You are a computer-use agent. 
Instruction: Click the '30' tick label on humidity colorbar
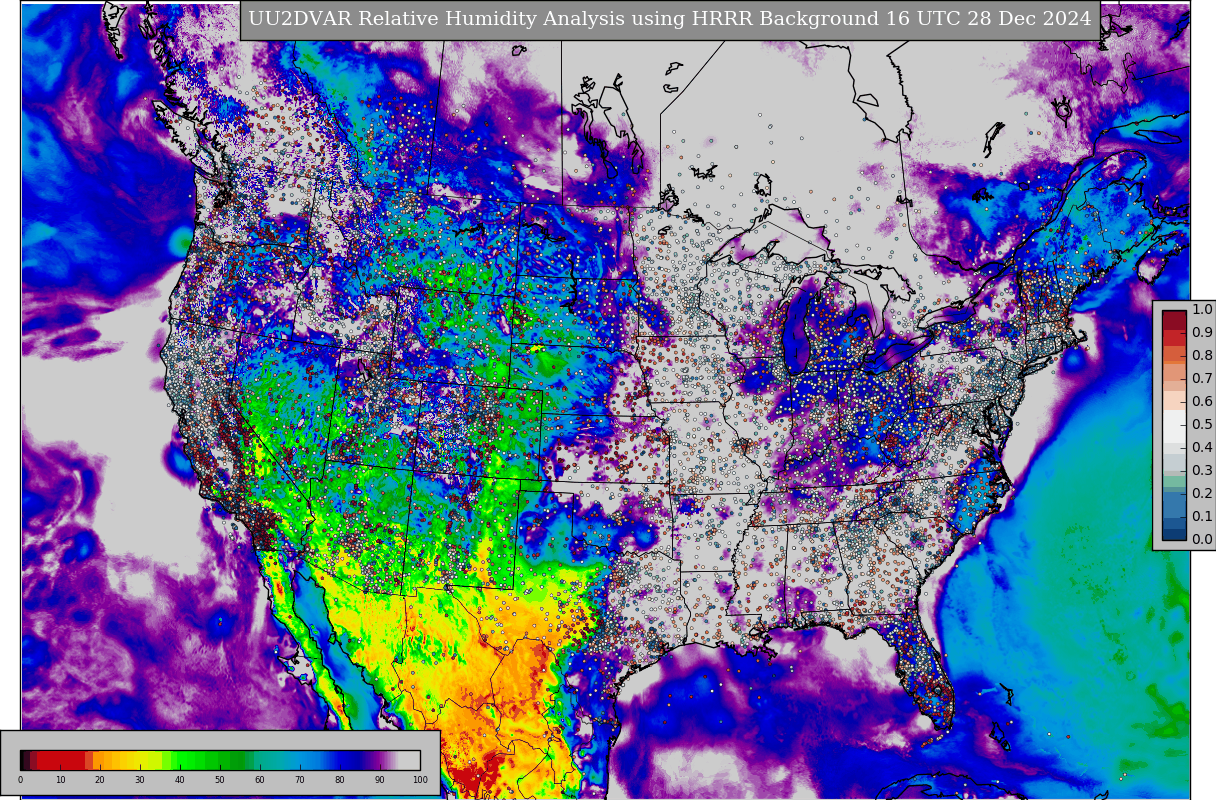point(140,780)
